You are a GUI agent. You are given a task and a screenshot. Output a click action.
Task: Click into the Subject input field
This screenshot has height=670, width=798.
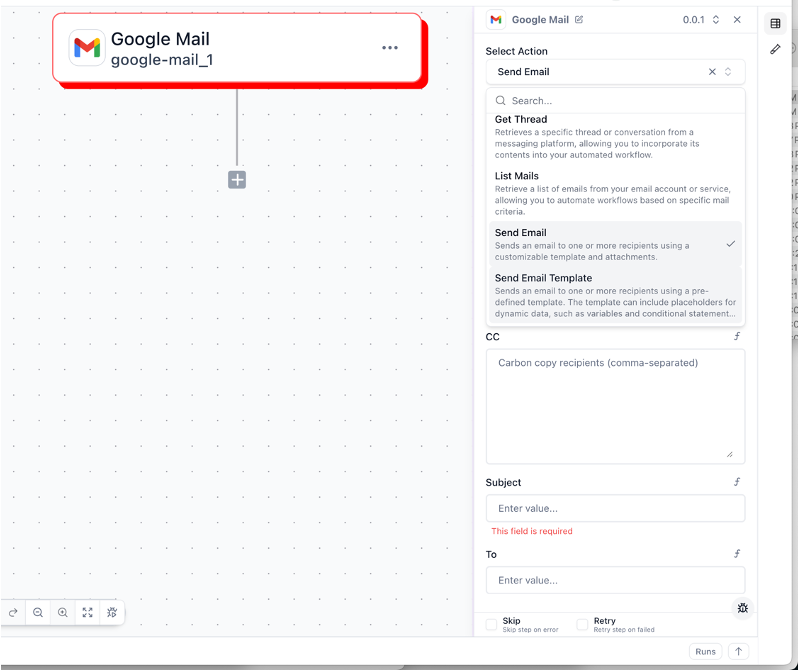coord(614,508)
